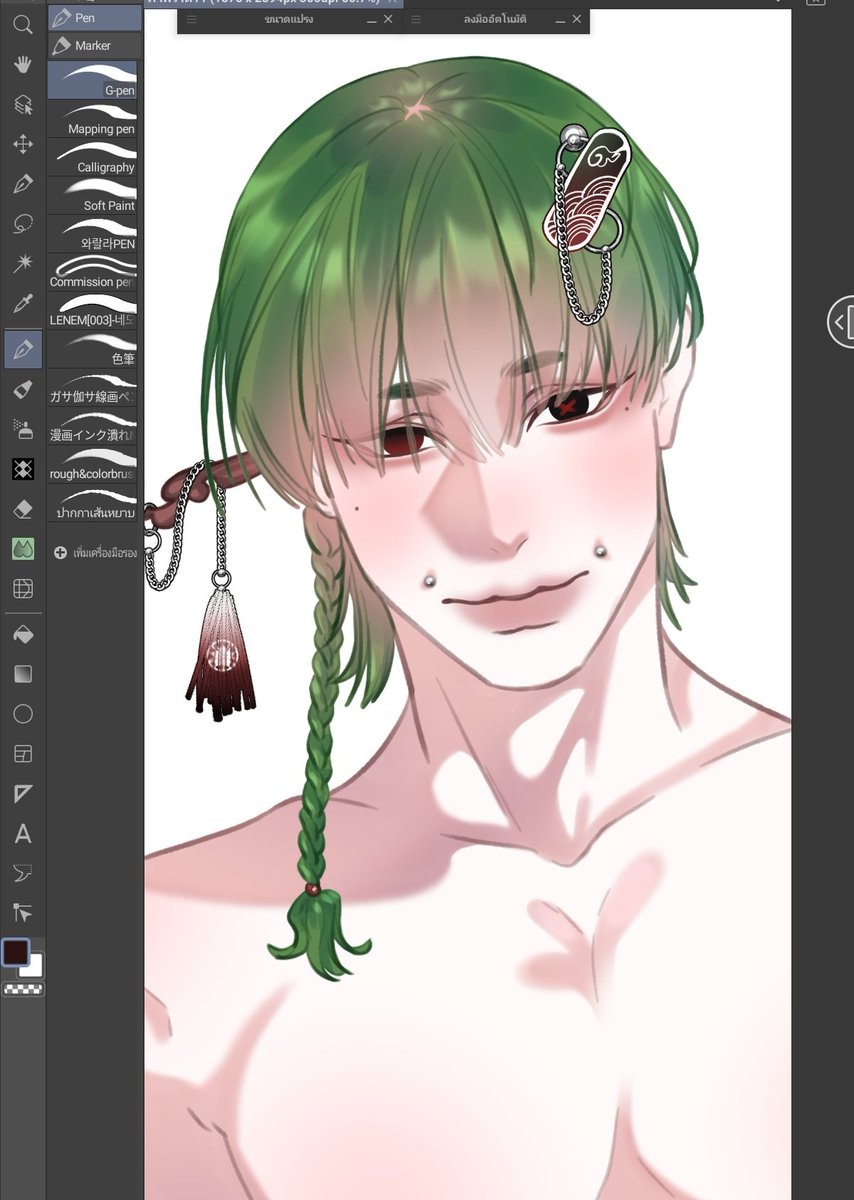Choose the Commission pen brush

pyautogui.click(x=92, y=271)
